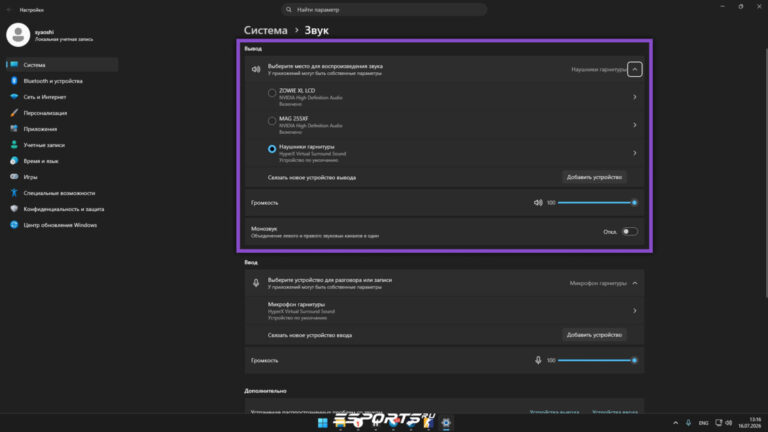Screen dimensions: 768x432
Task: Open Windows Start button on taskbar
Action: (322, 423)
